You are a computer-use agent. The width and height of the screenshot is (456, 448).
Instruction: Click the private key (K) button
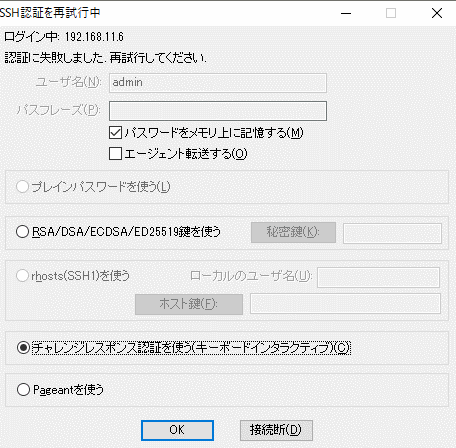click(x=293, y=232)
